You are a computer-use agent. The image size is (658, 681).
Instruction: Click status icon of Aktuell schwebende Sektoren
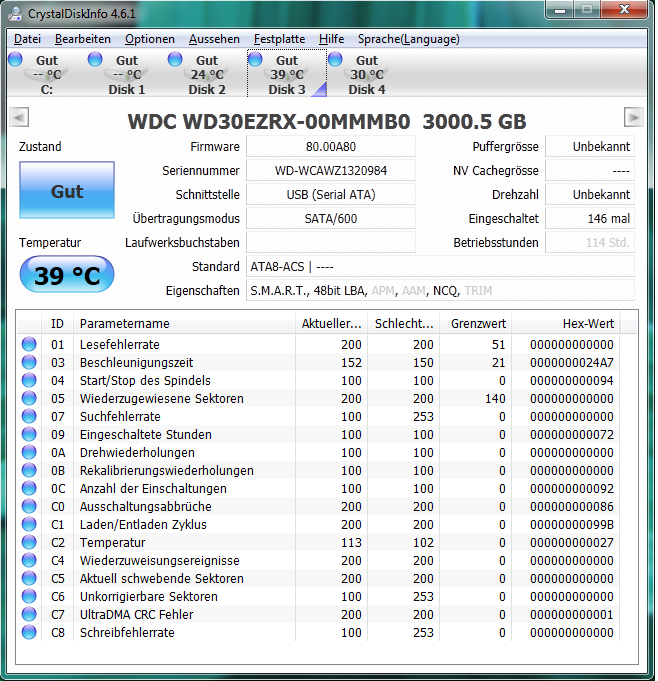[x=29, y=578]
